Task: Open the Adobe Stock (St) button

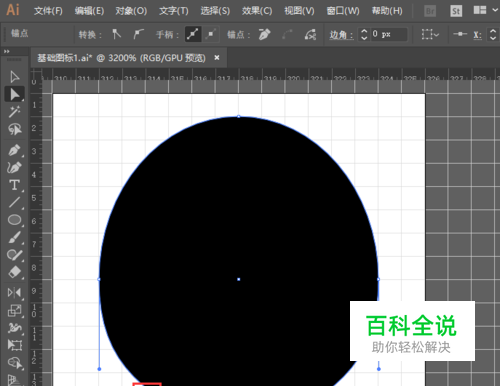Action: [x=456, y=11]
